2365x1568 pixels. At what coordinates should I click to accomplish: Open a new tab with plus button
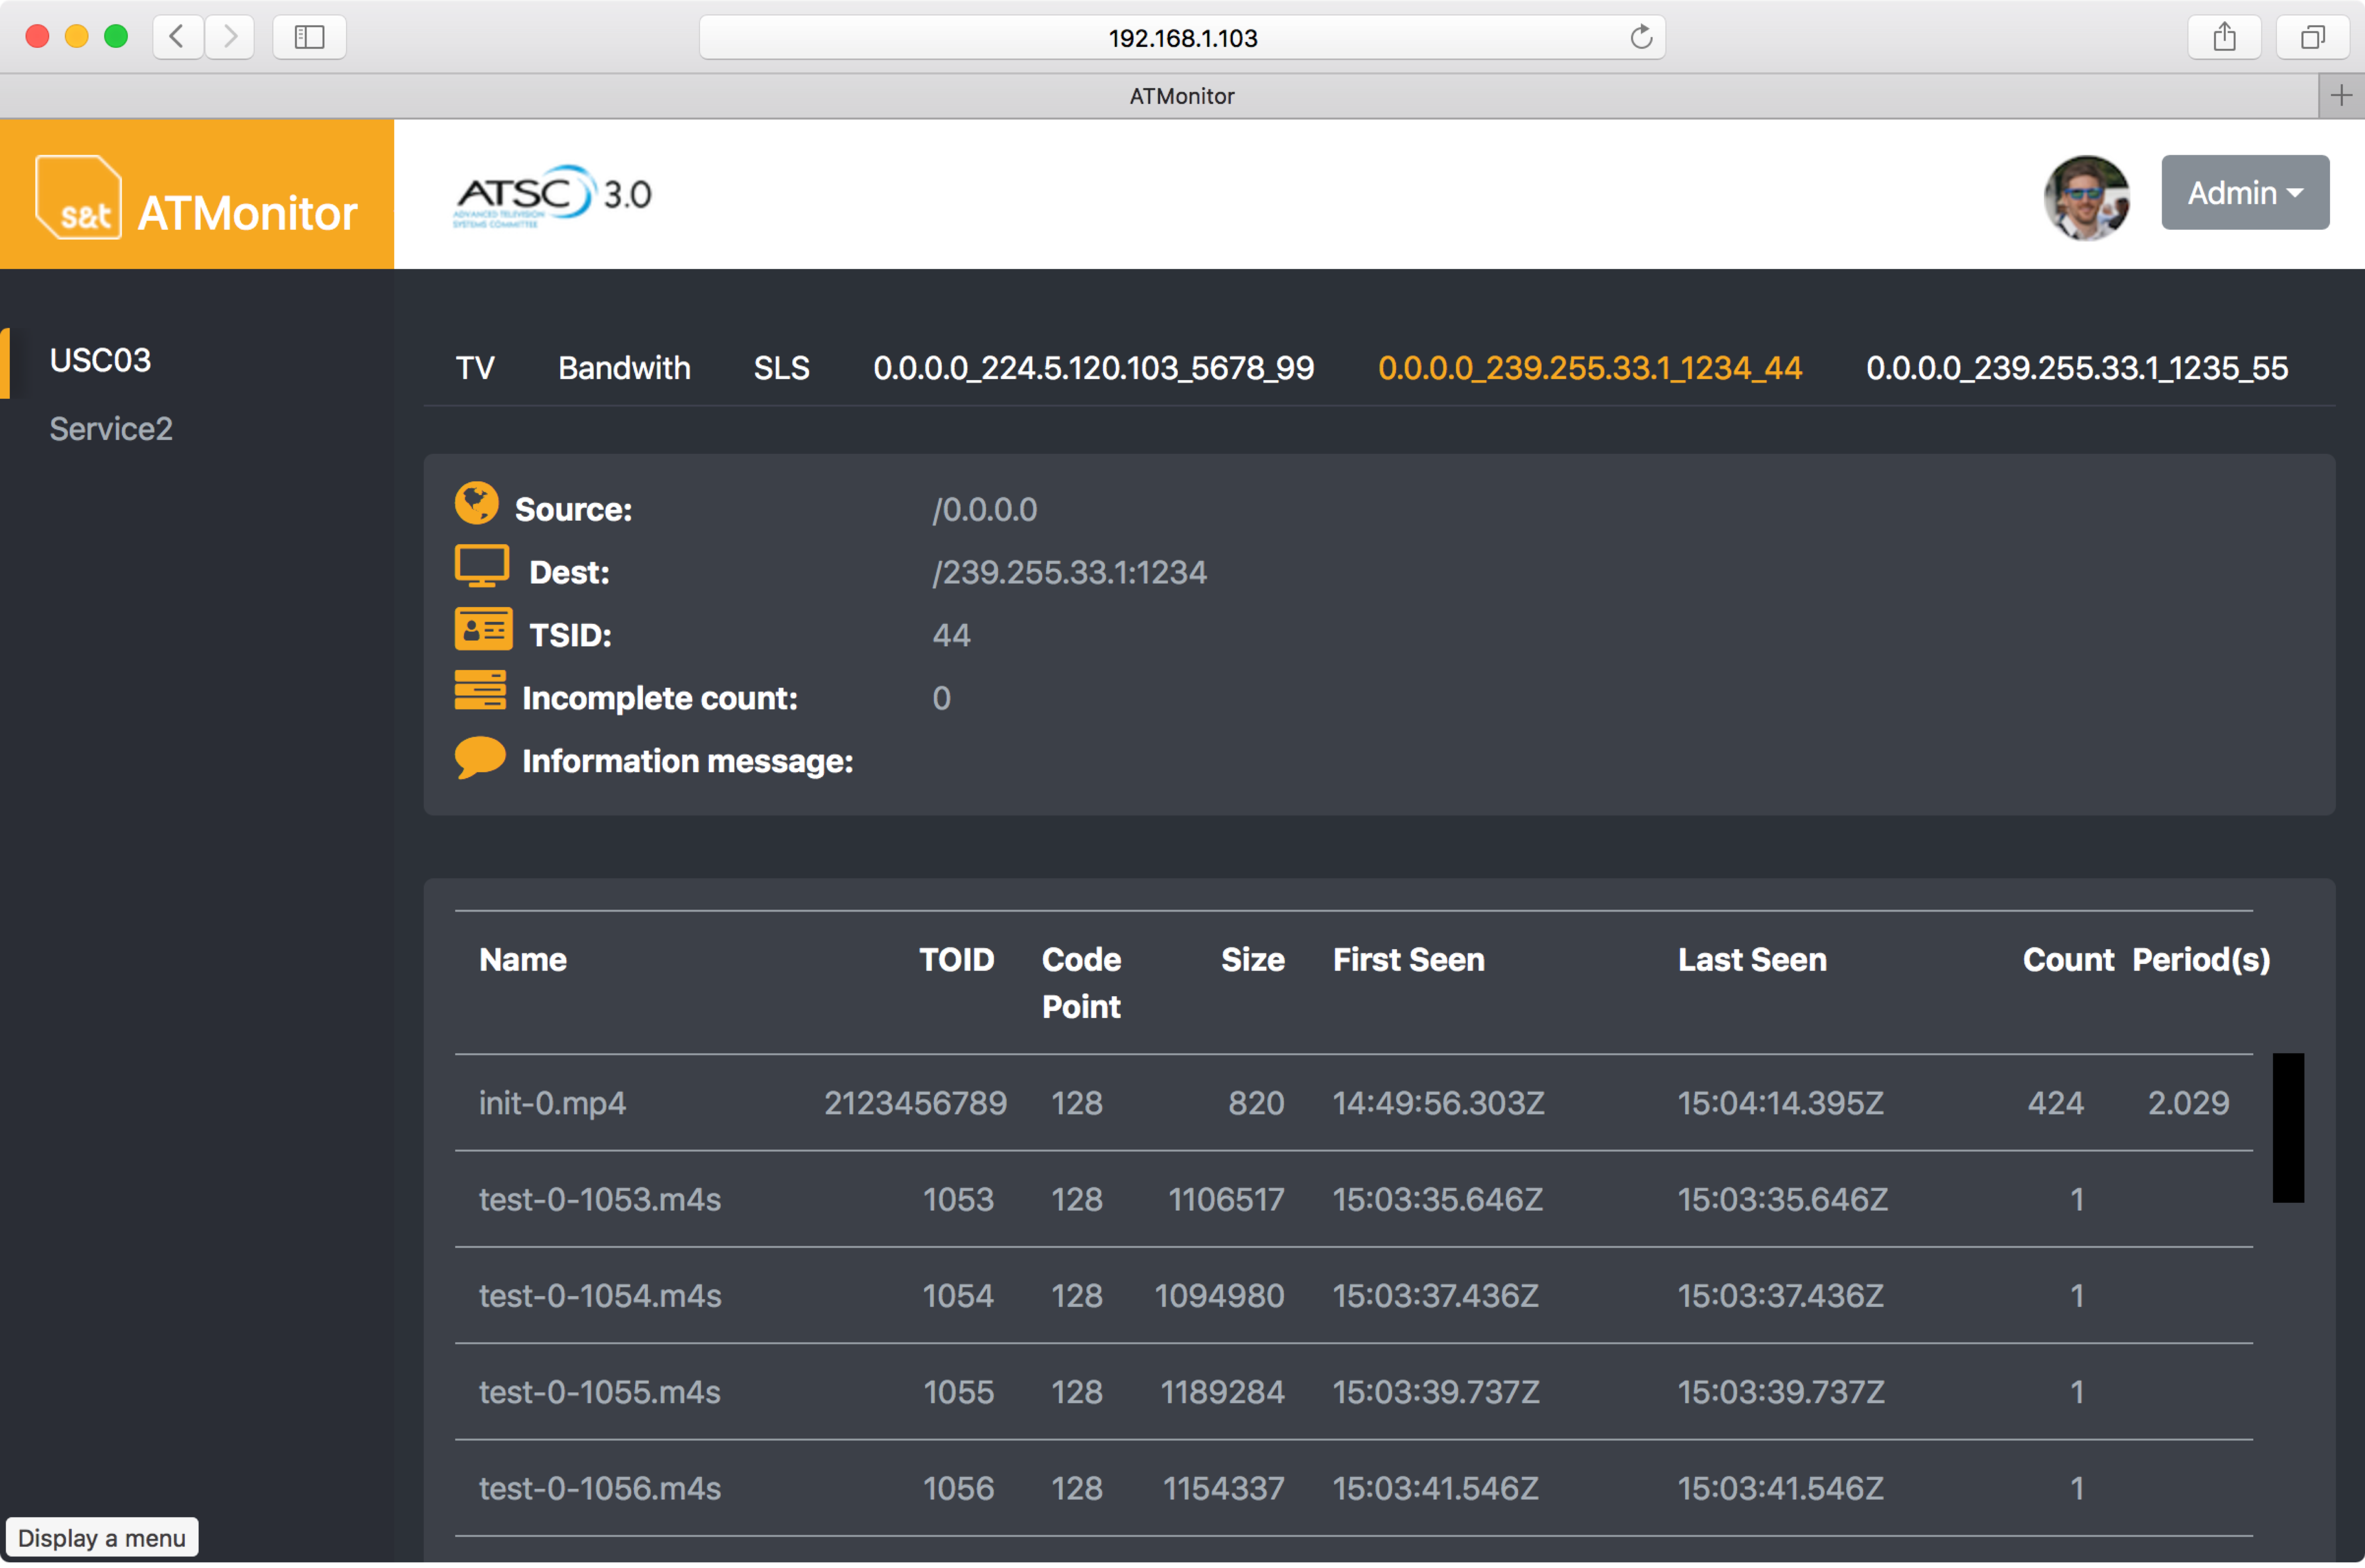coord(2340,96)
